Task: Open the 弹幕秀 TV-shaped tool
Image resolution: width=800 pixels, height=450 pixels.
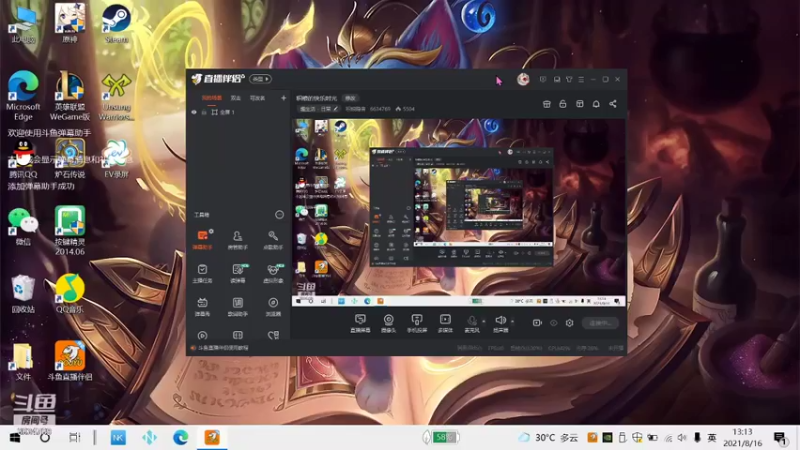Action: pyautogui.click(x=203, y=307)
